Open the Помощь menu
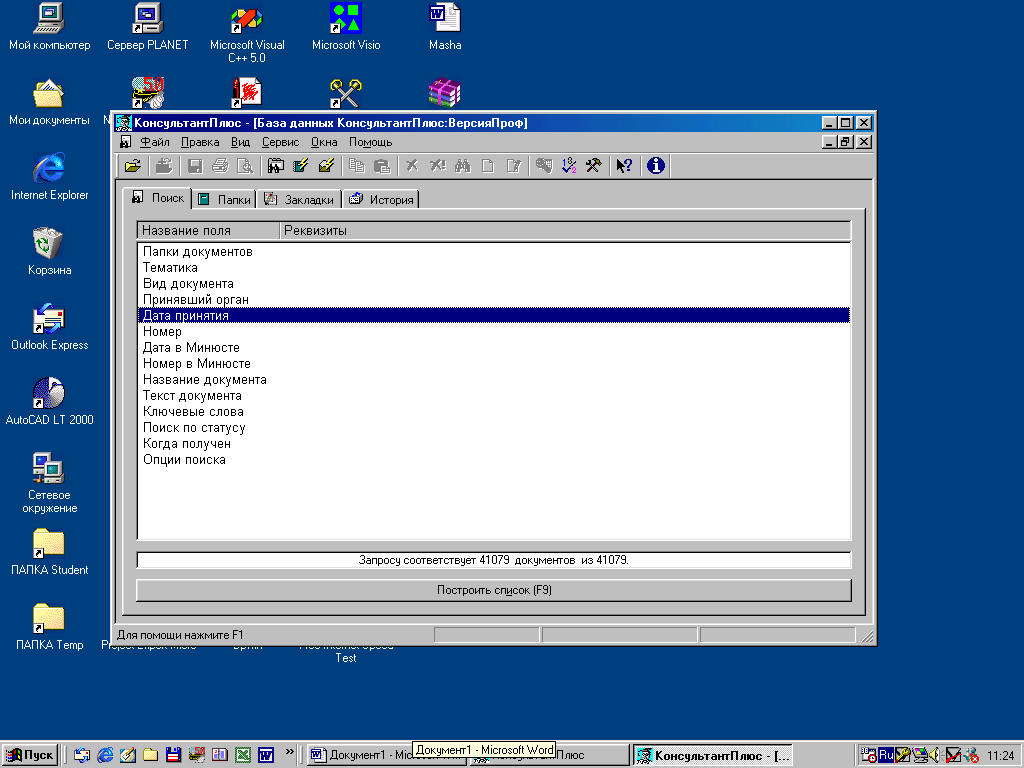Image resolution: width=1024 pixels, height=768 pixels. 370,142
